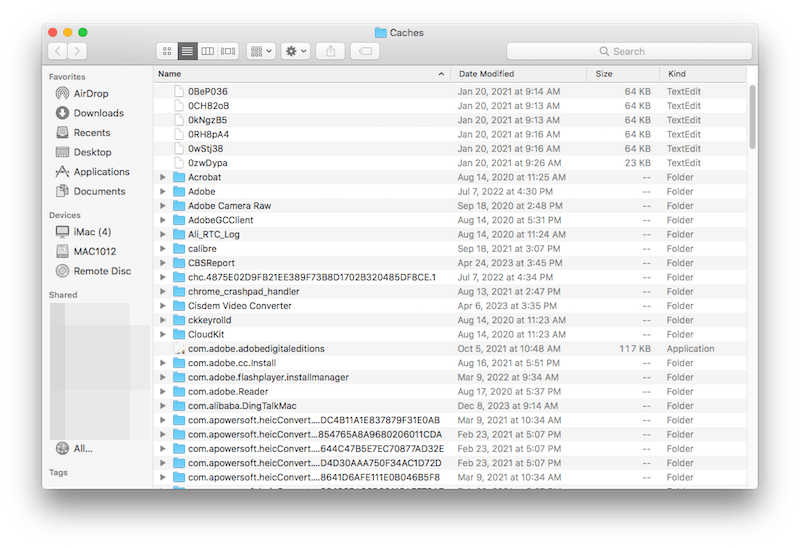
Task: Expand the CloudKit folder
Action: click(163, 334)
